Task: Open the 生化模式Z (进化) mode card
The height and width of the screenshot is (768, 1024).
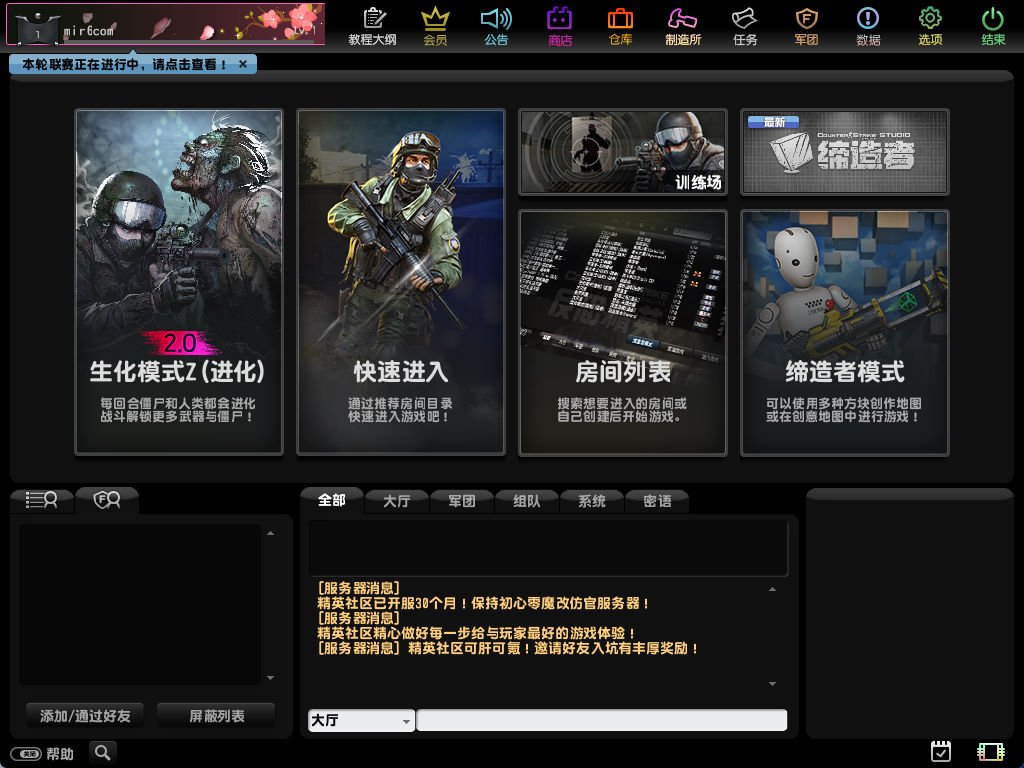Action: pyautogui.click(x=178, y=281)
